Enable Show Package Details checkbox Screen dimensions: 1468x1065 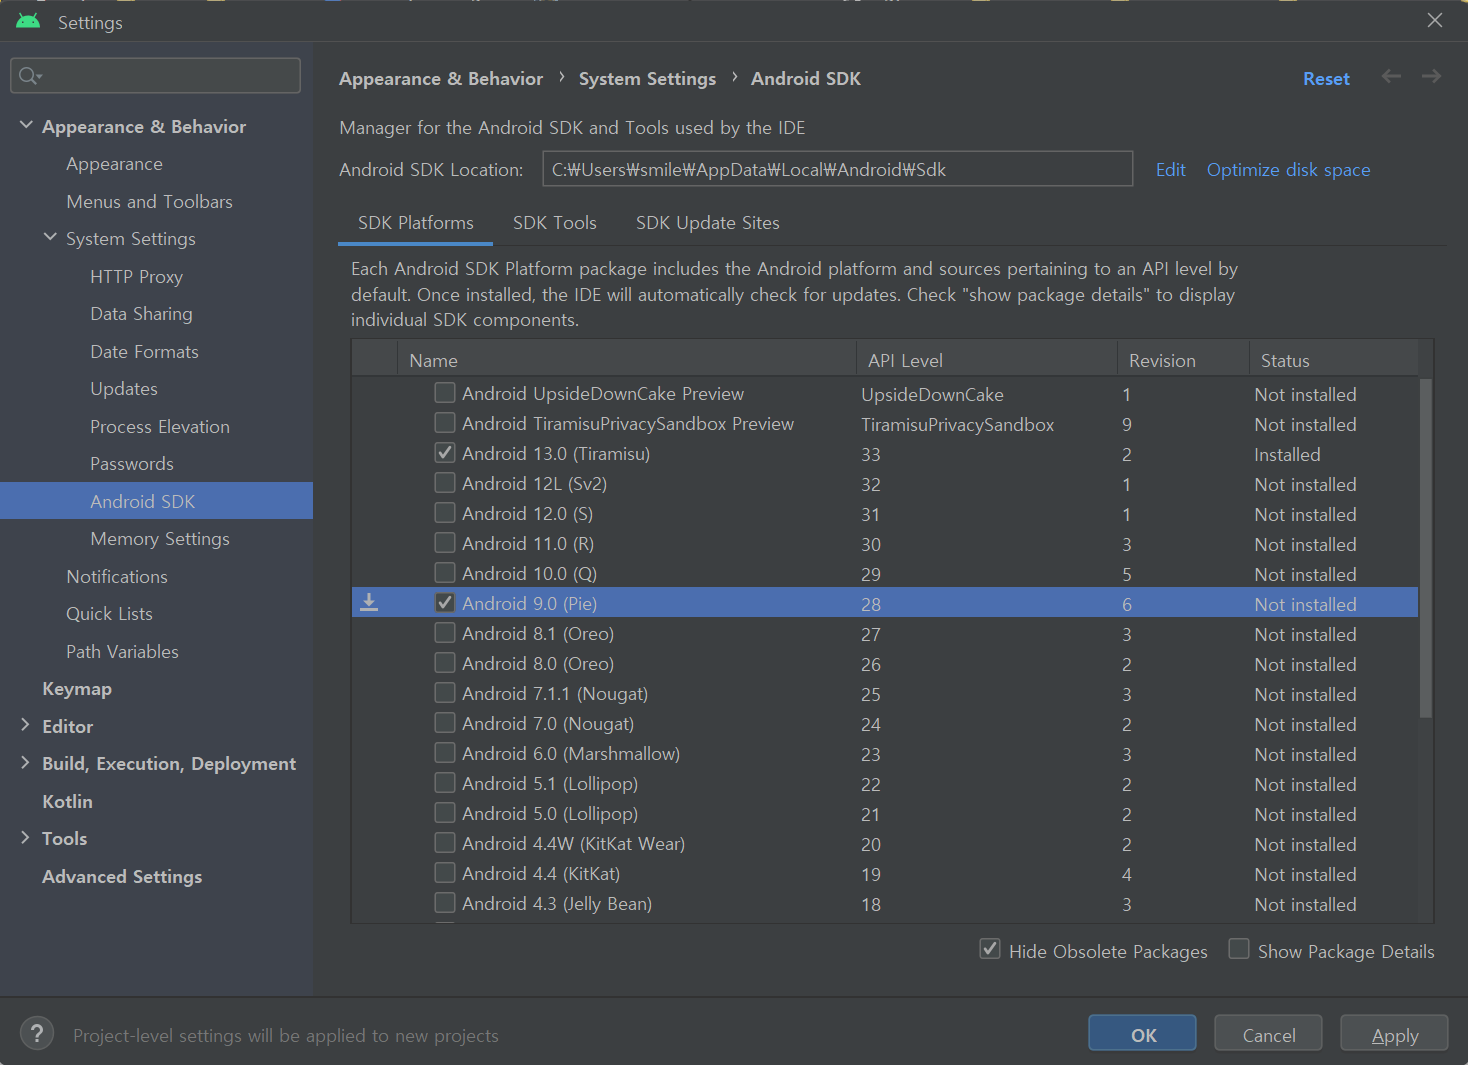pos(1239,949)
